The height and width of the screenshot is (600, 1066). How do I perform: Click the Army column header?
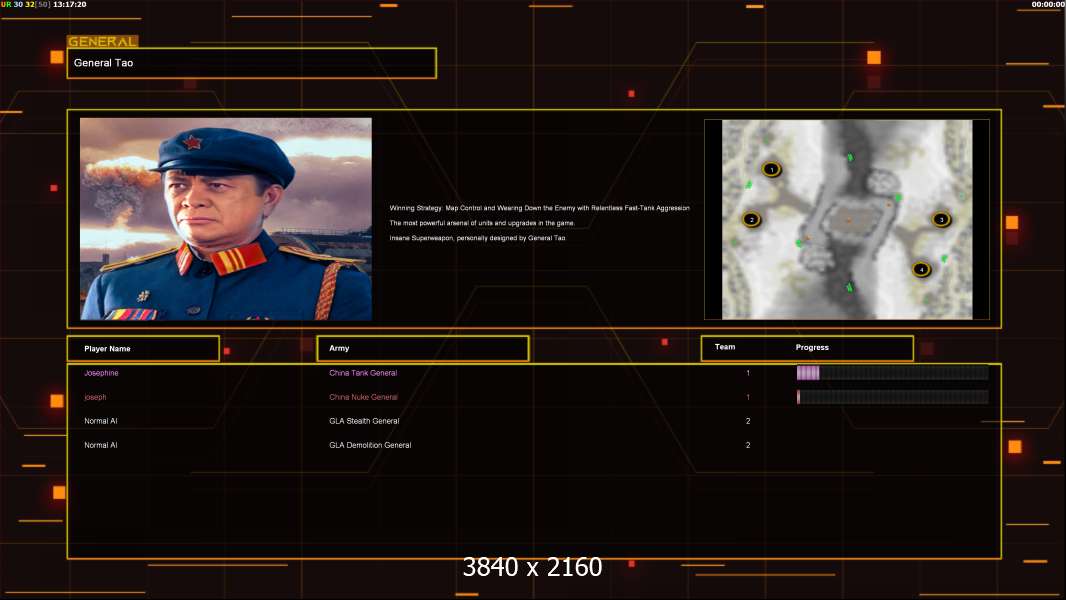[x=423, y=349]
